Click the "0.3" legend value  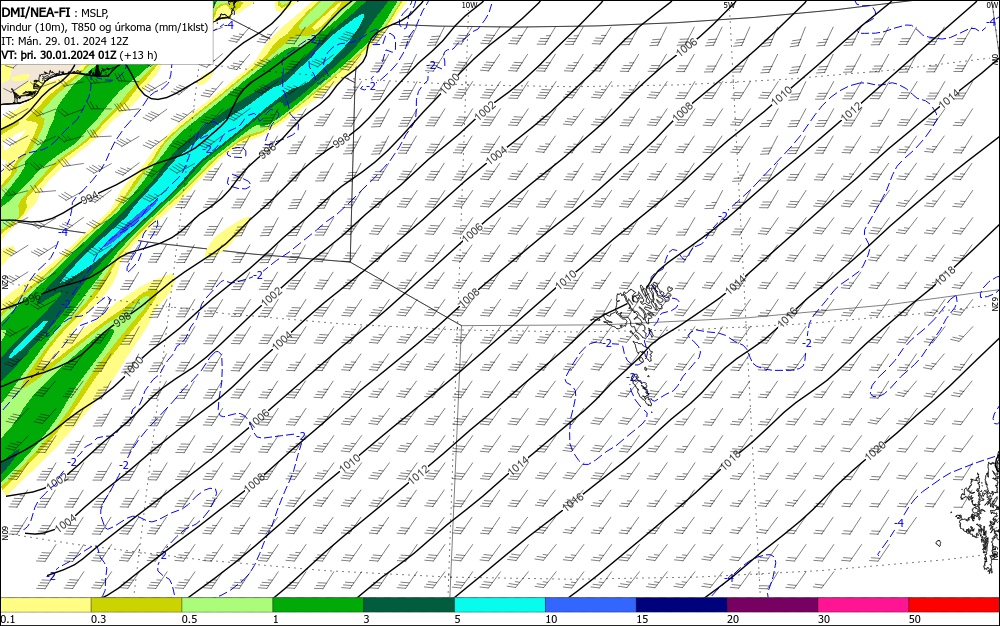[x=98, y=619]
